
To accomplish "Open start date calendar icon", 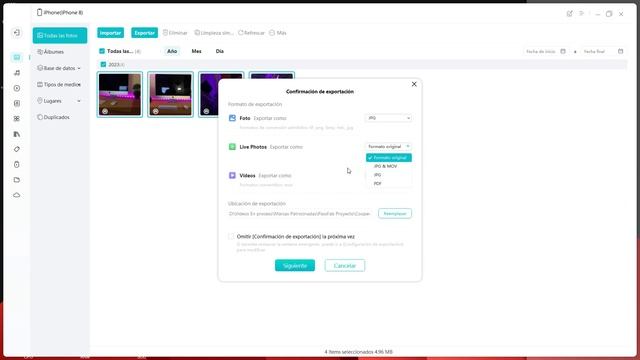I will pos(563,51).
